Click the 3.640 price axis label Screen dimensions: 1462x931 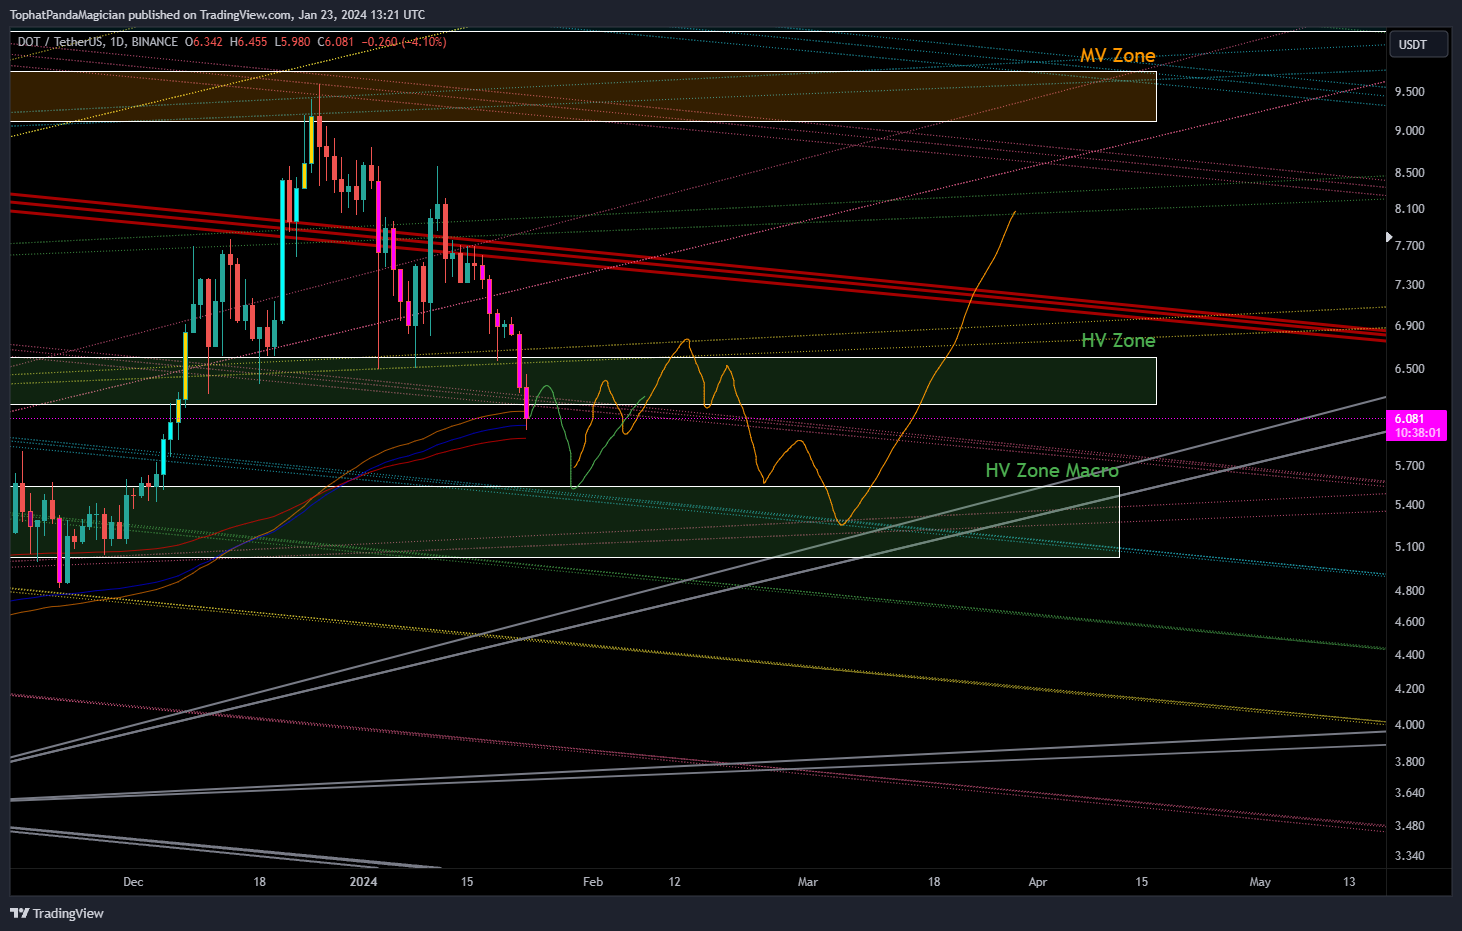tap(1409, 793)
